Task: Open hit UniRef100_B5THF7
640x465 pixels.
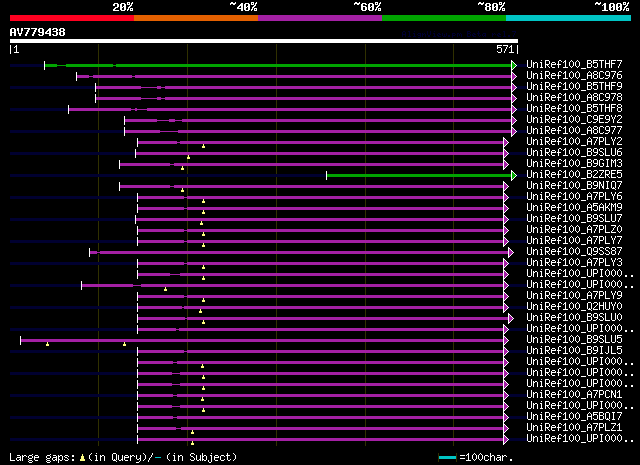Action: pos(574,65)
